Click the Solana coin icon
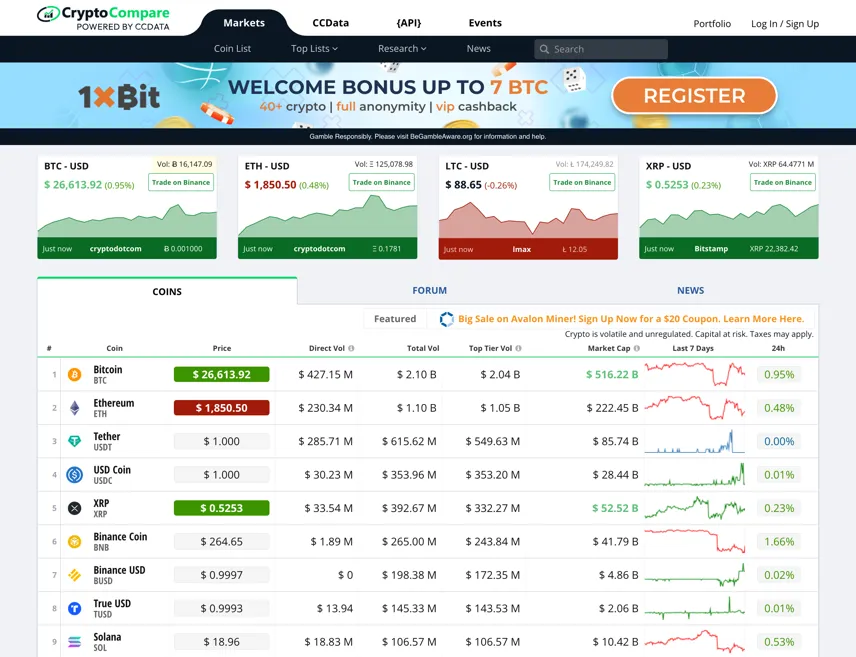This screenshot has height=657, width=856. click(74, 642)
